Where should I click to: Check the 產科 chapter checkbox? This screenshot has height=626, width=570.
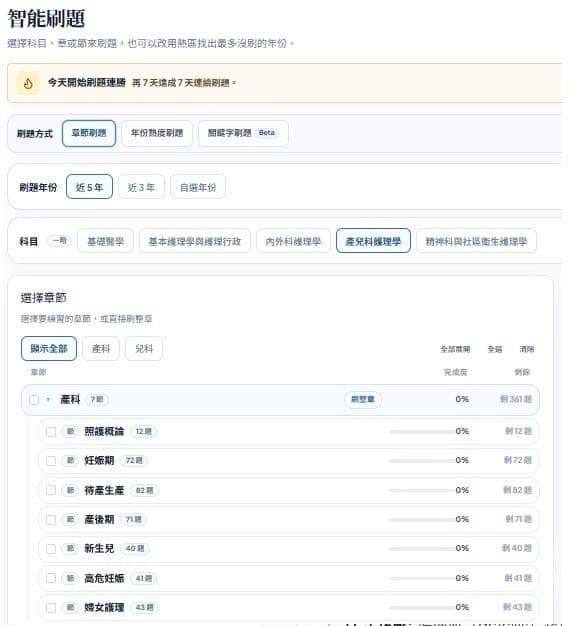coord(34,400)
